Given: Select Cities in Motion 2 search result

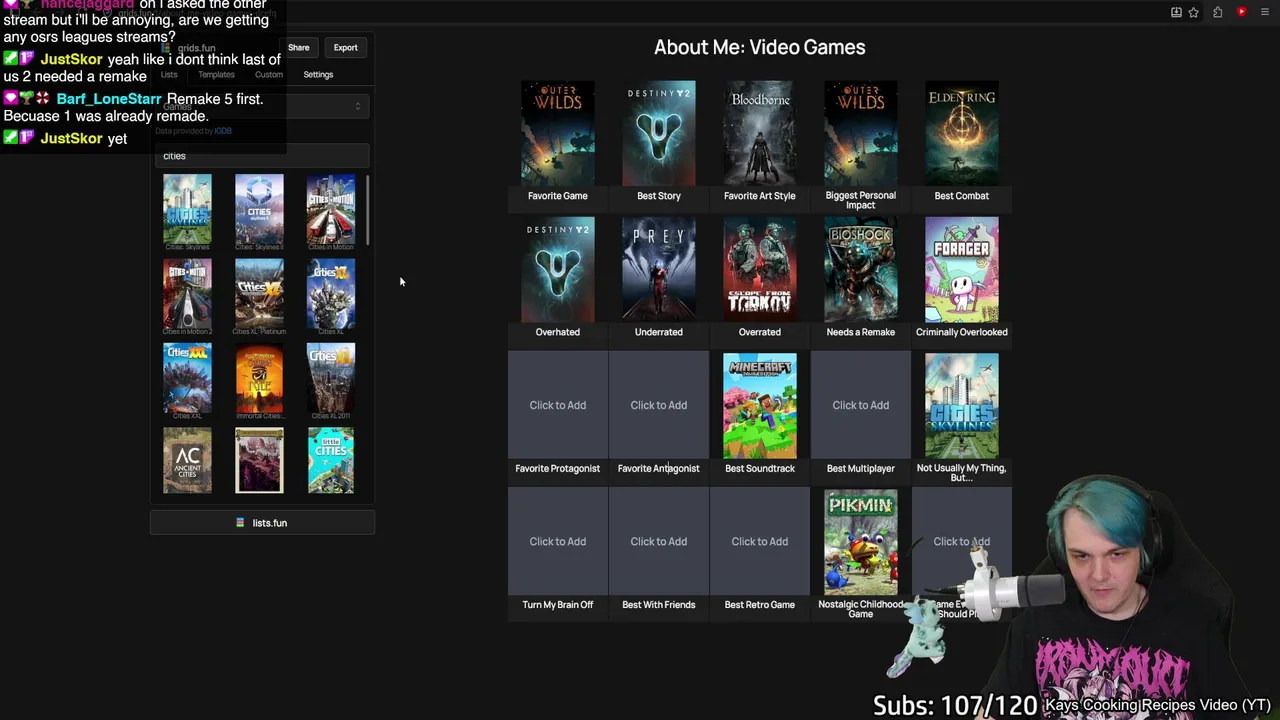Looking at the screenshot, I should click(187, 296).
